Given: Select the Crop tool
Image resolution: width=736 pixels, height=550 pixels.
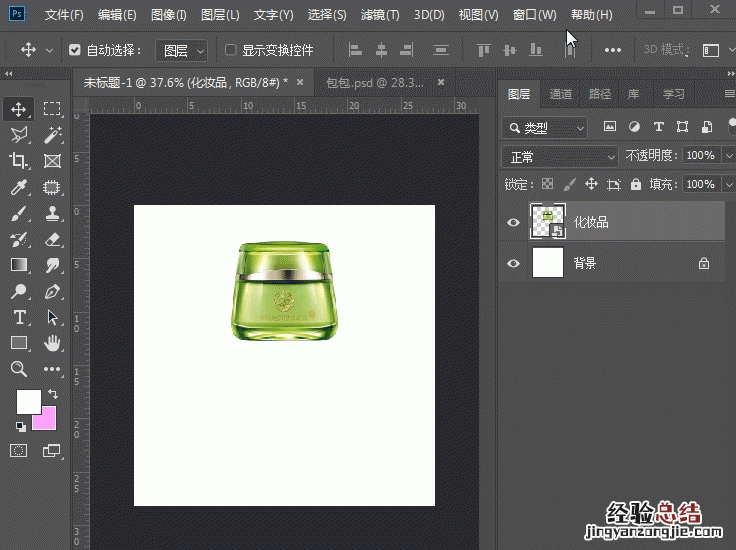Looking at the screenshot, I should coord(19,161).
